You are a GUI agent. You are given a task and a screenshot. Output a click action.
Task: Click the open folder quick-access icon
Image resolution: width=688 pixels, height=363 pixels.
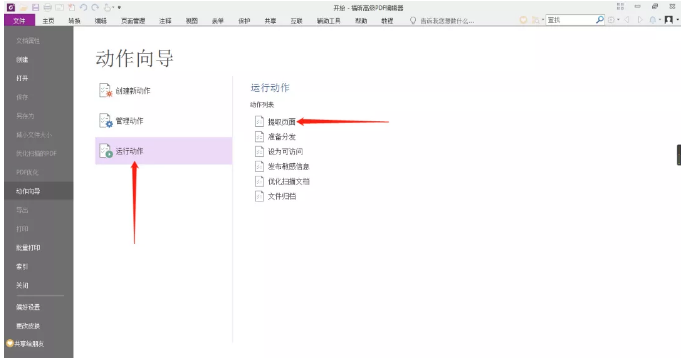(24, 7)
